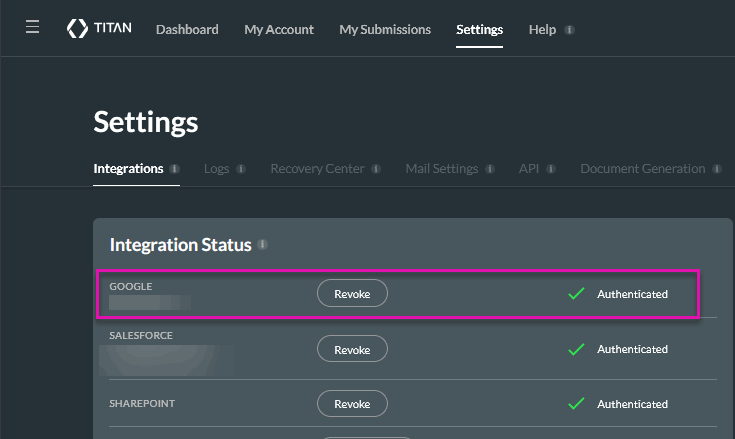735x439 pixels.
Task: Open Recovery Center tab
Action: (x=317, y=169)
